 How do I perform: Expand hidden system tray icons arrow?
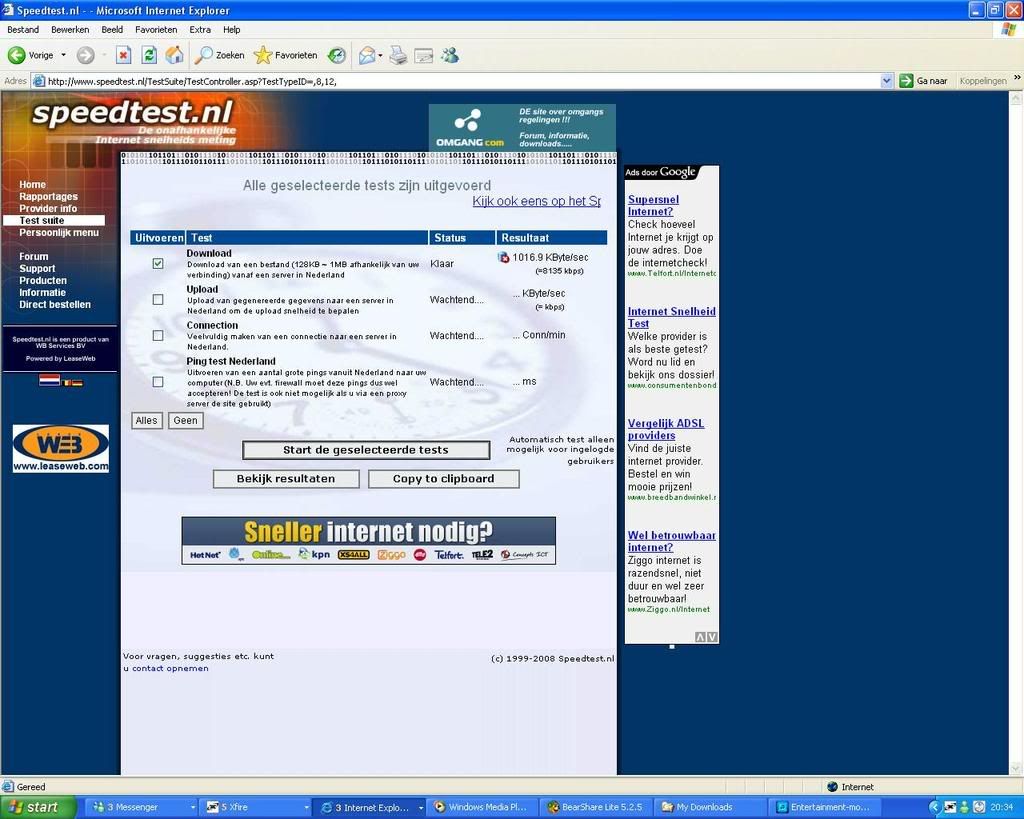click(934, 807)
